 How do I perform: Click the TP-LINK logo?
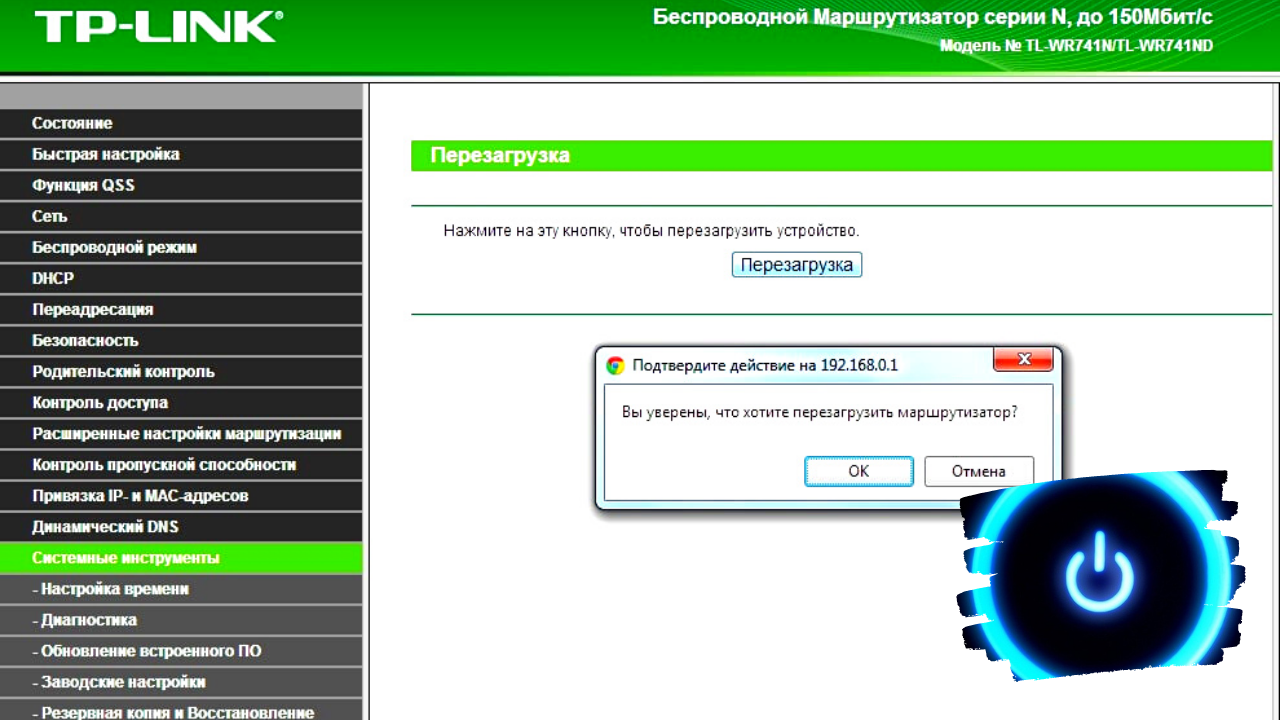(x=158, y=27)
